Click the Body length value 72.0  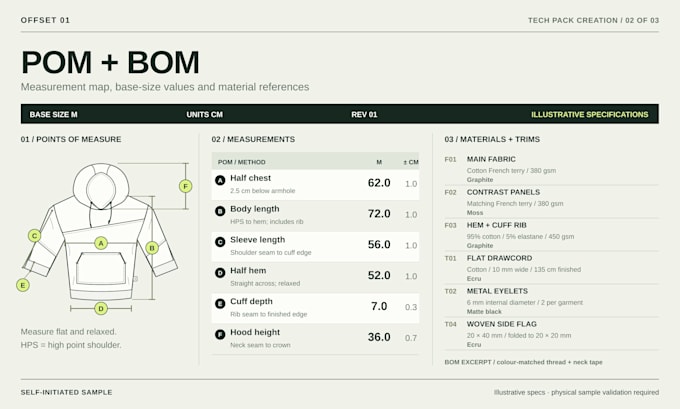[x=379, y=214]
